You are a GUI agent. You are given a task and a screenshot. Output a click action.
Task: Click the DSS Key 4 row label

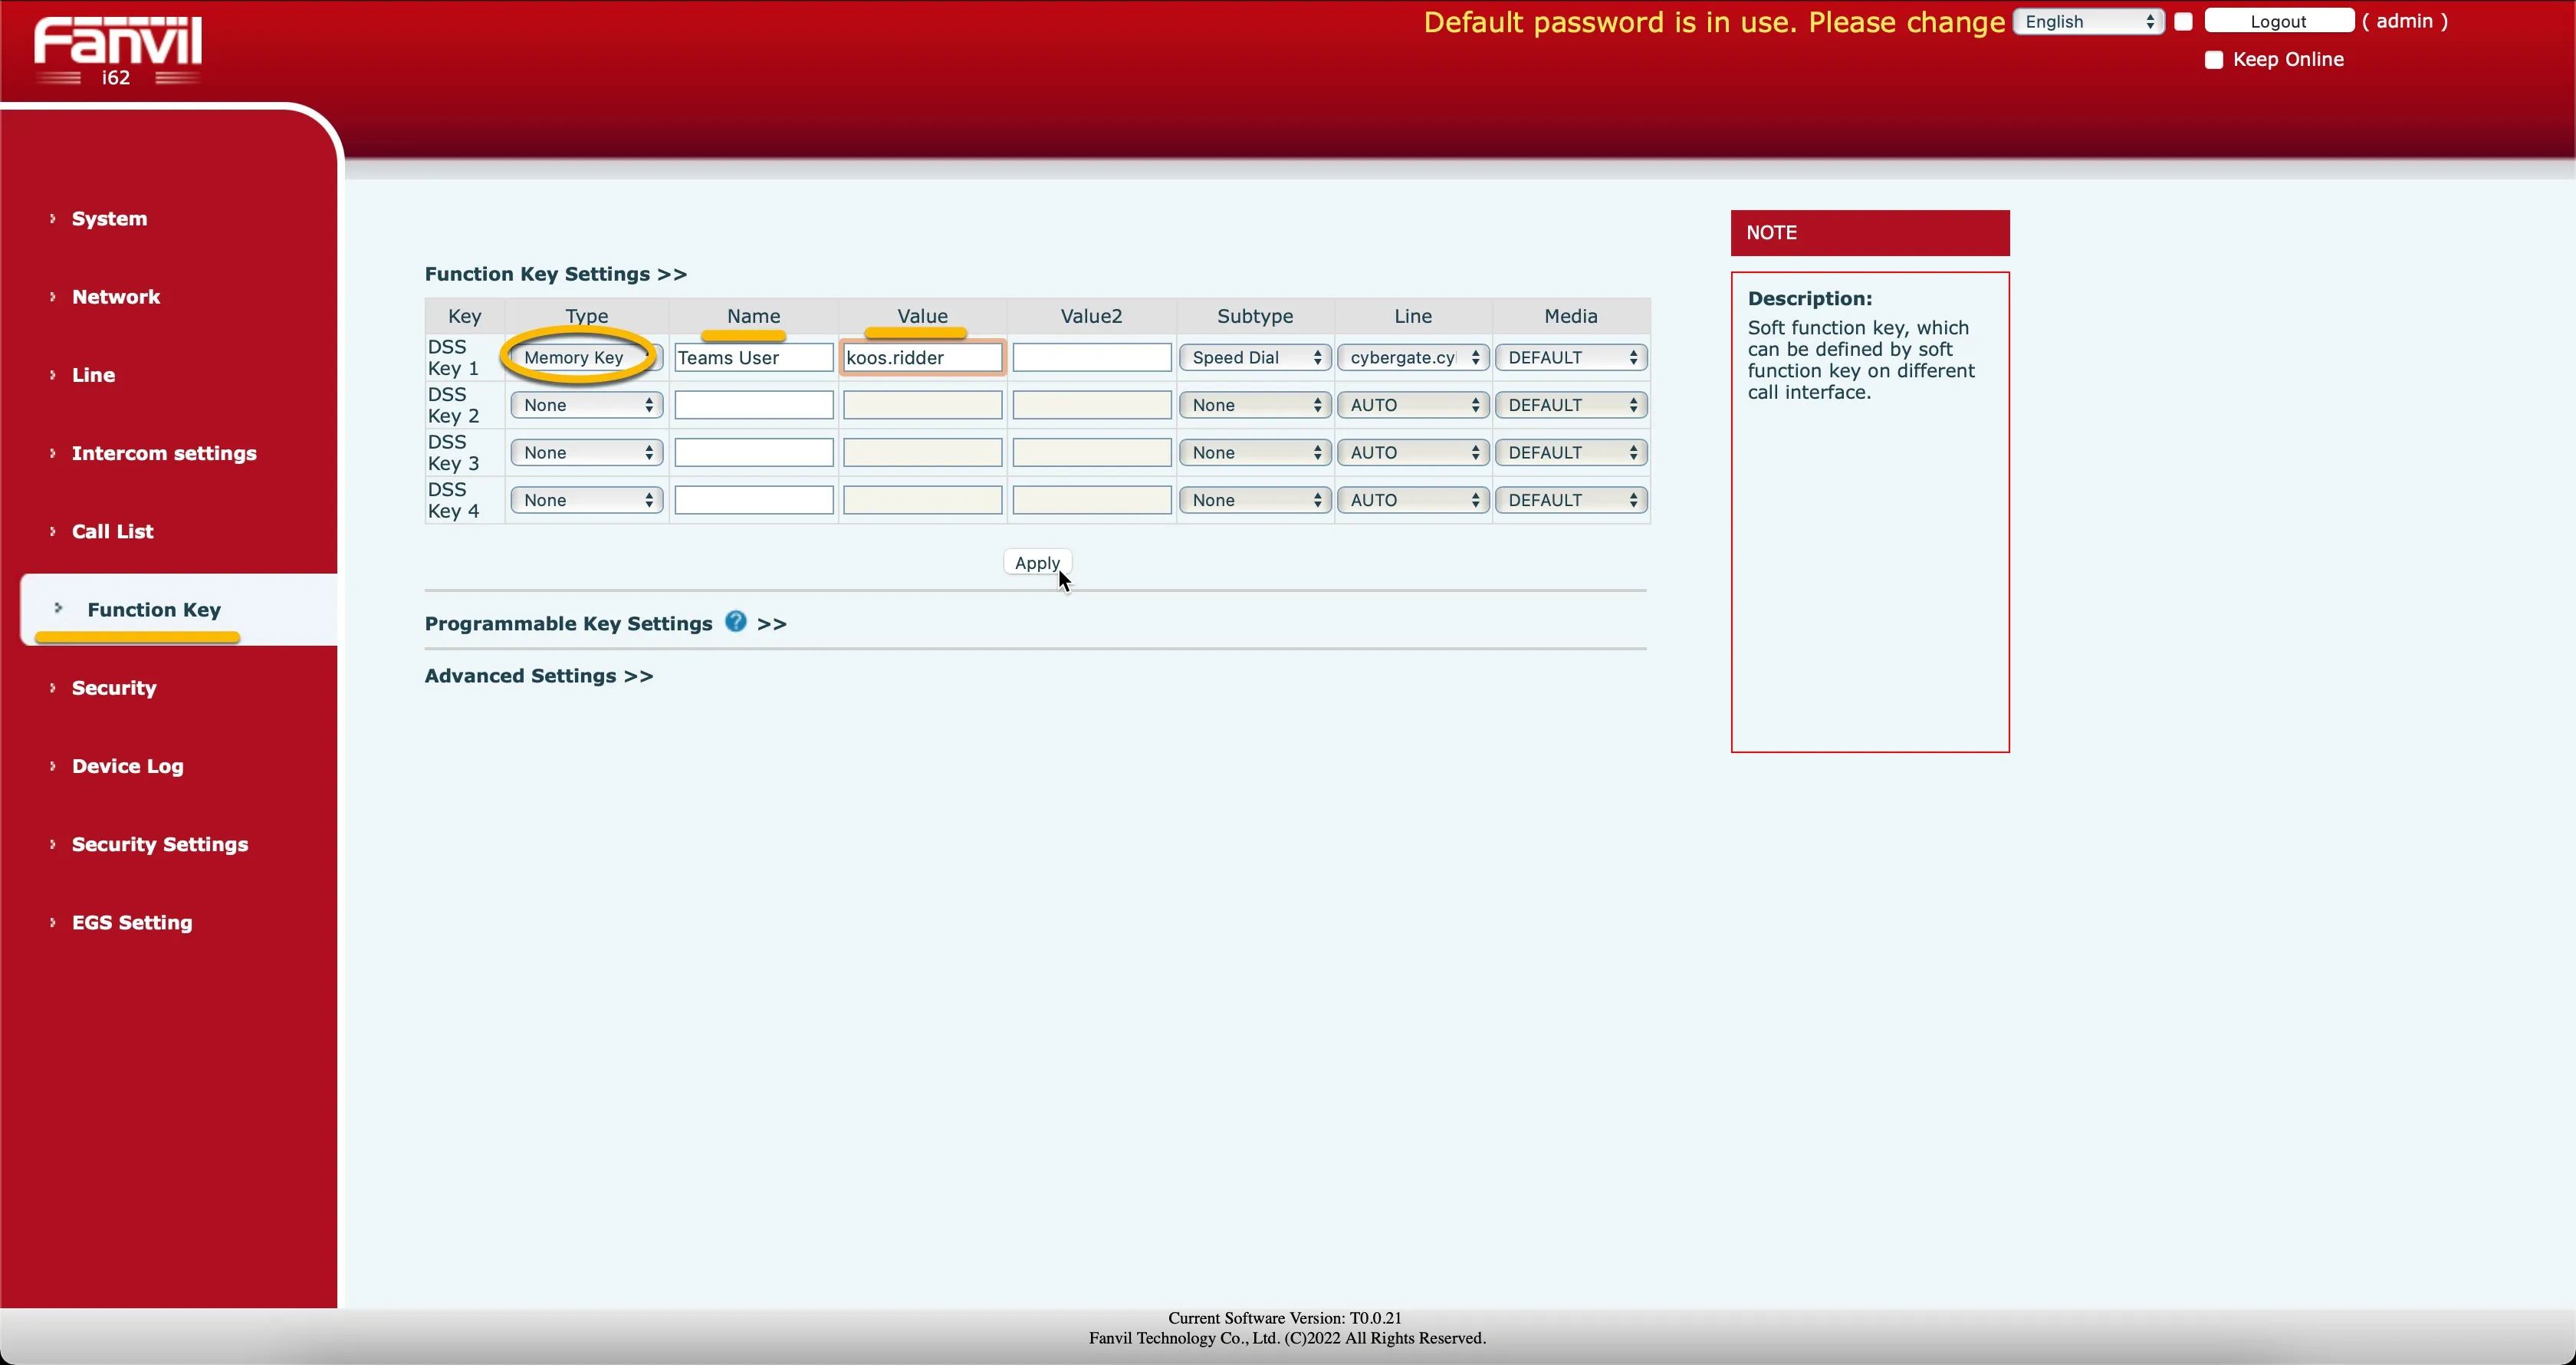454,500
